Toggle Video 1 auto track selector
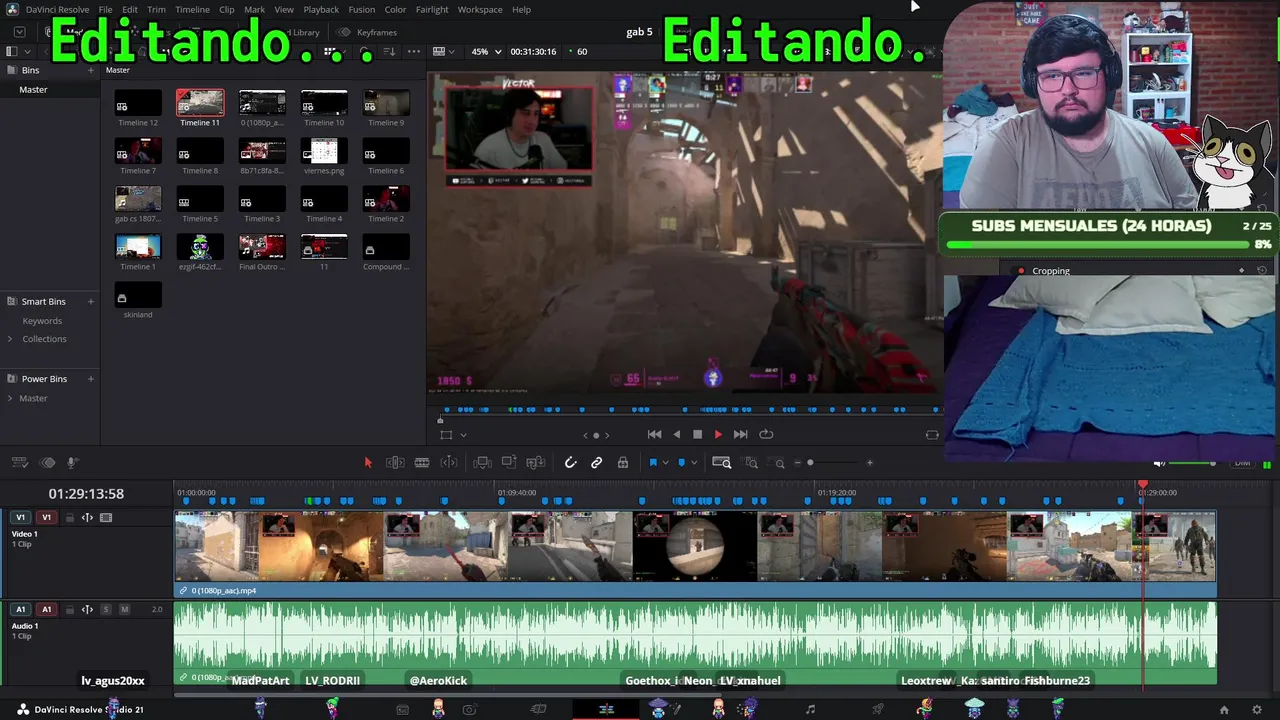This screenshot has height=720, width=1280. coord(87,518)
